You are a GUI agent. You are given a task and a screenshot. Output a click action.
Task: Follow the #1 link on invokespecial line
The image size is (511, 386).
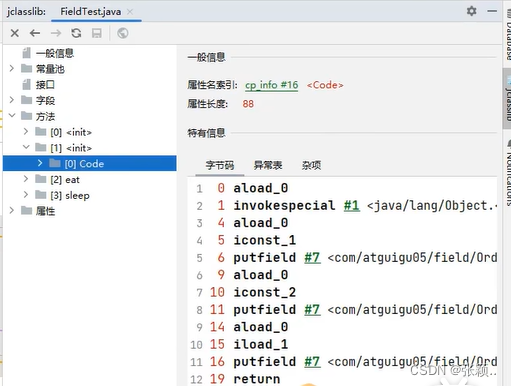(x=352, y=205)
